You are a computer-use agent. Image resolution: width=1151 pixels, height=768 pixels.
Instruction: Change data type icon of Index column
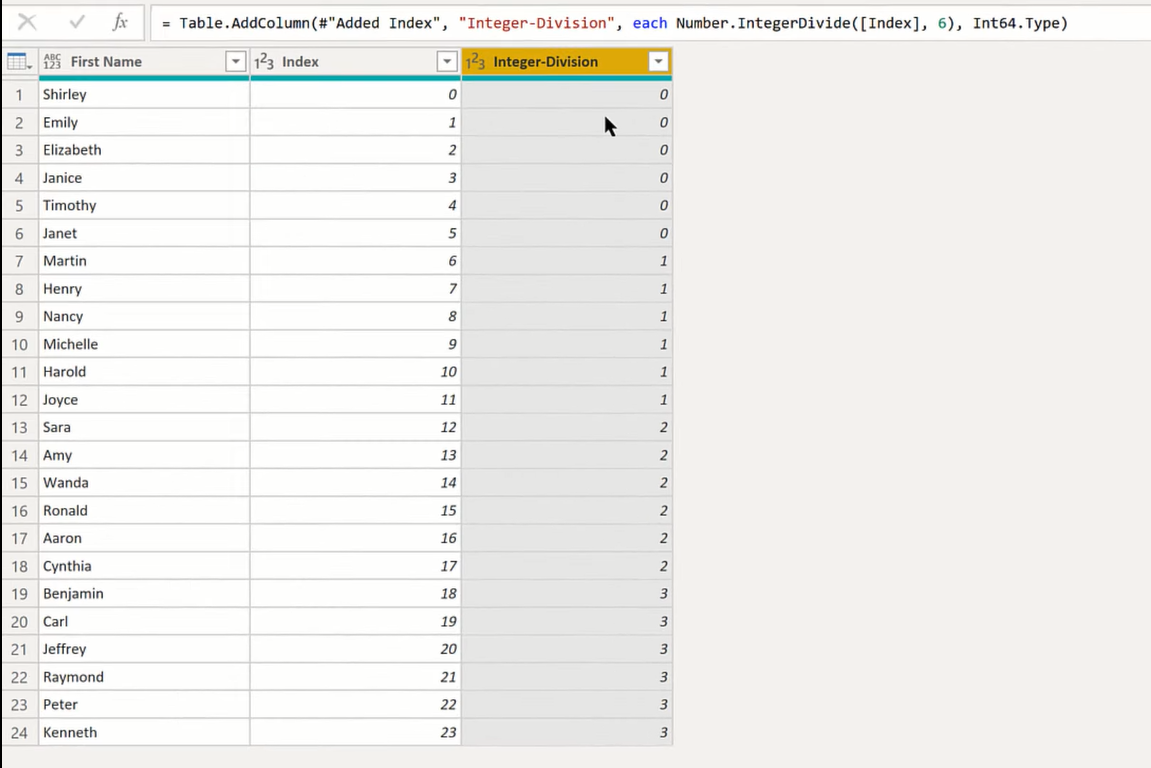[x=264, y=62]
